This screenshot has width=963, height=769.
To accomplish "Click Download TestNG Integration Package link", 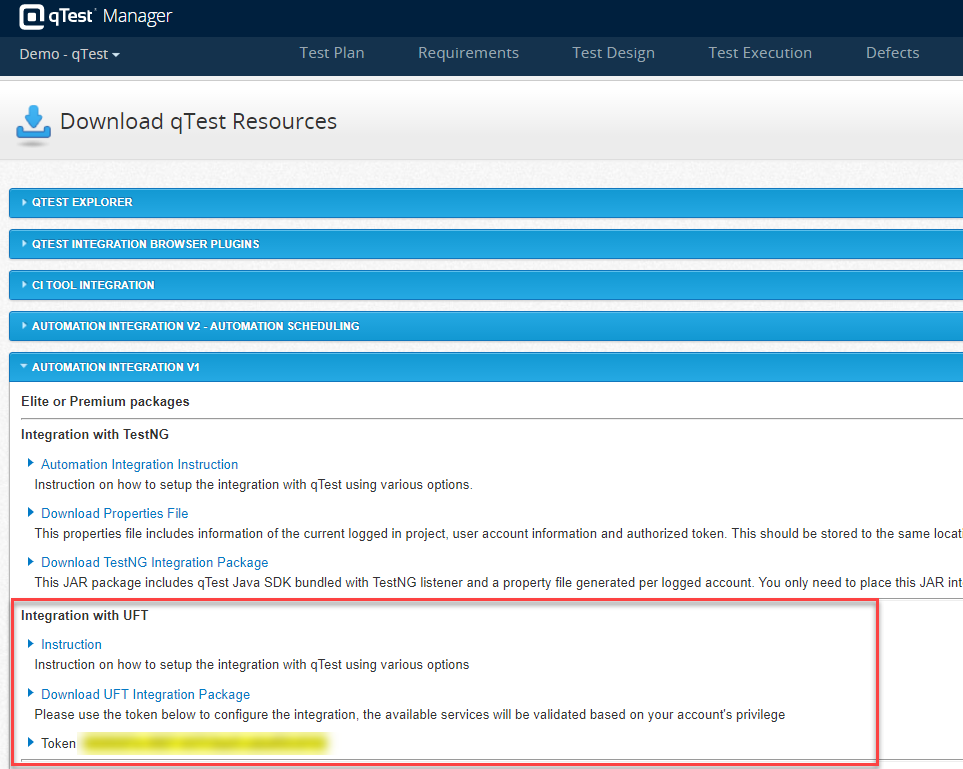I will click(x=154, y=562).
